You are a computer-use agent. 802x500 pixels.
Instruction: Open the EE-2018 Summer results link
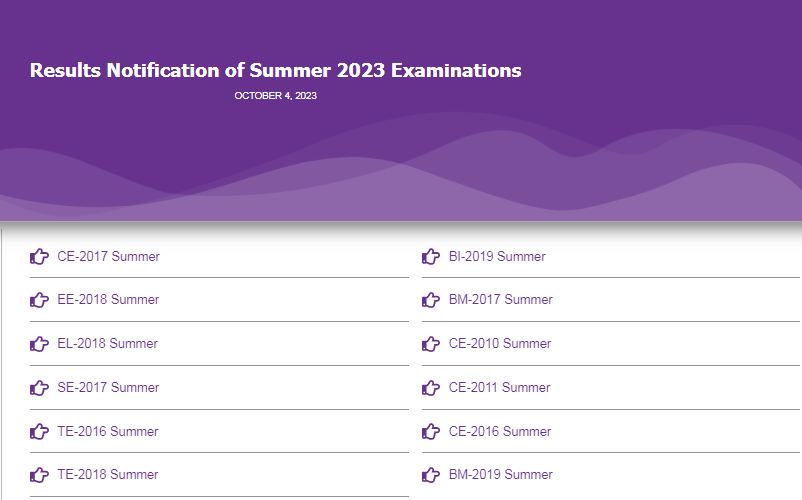[108, 300]
